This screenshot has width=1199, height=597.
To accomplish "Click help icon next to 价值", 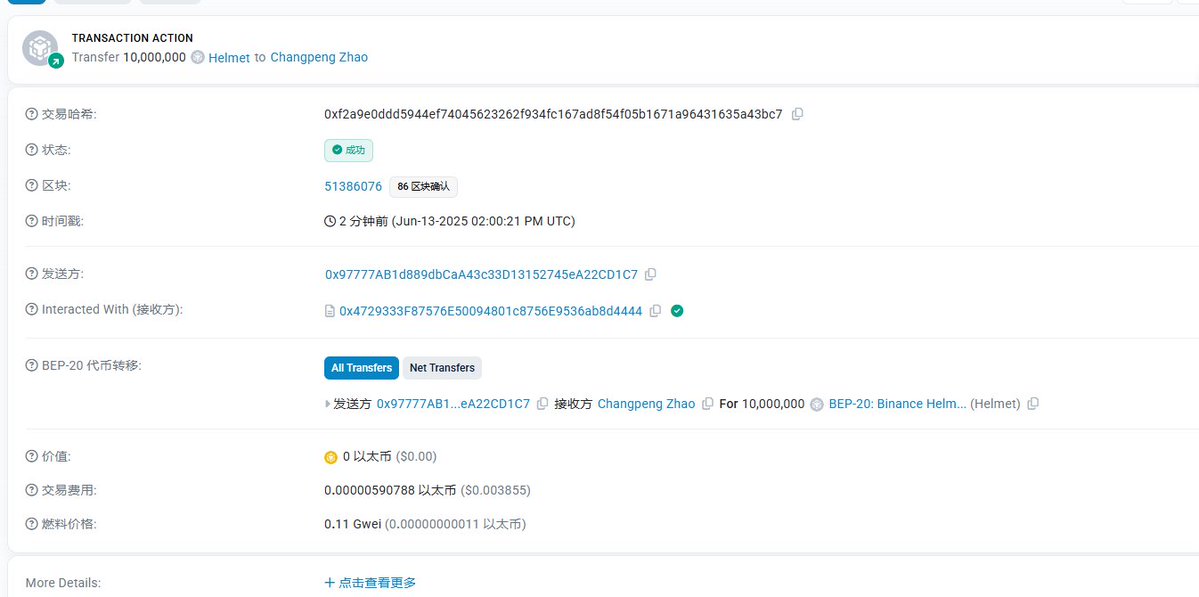I will tap(31, 456).
